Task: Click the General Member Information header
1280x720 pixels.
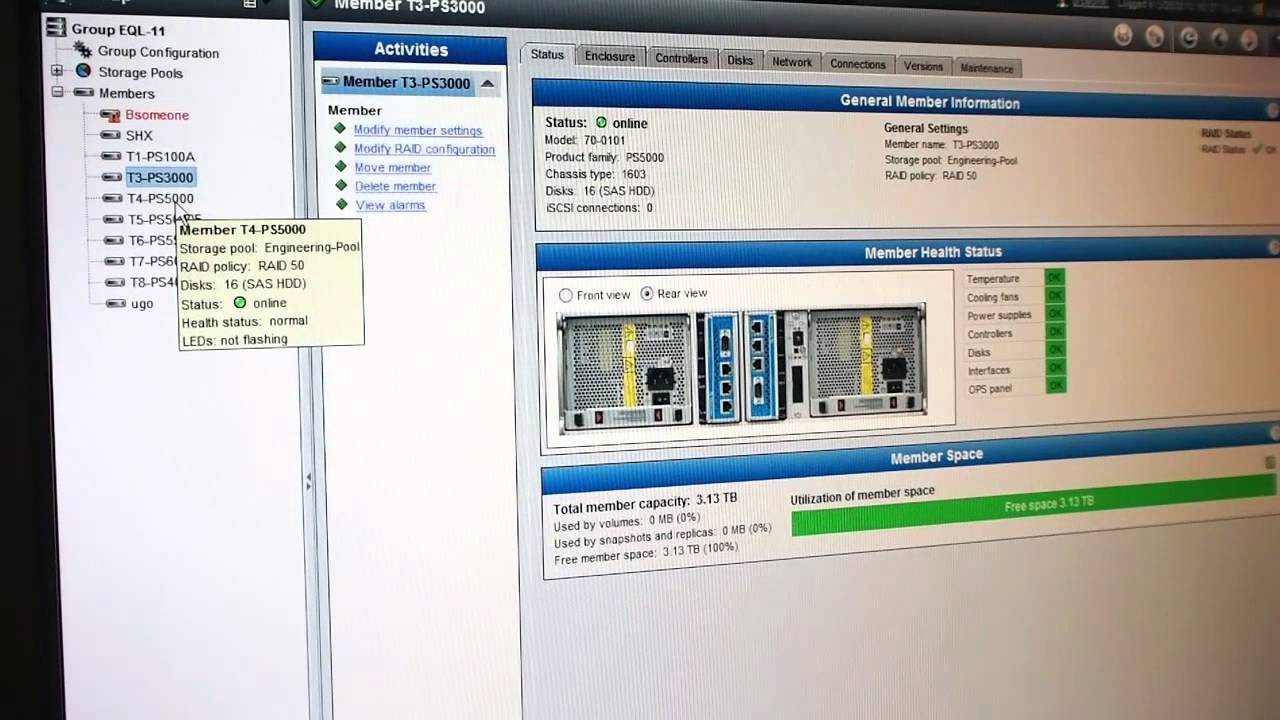Action: pos(906,101)
